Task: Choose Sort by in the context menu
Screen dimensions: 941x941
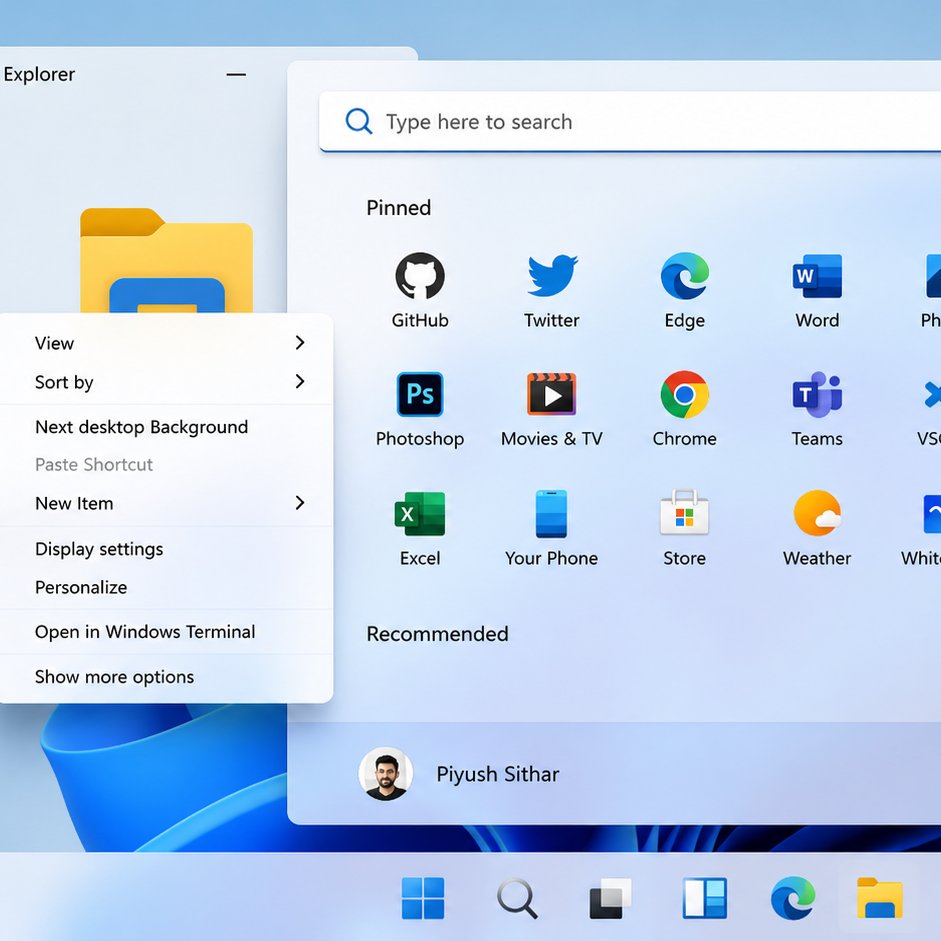Action: (166, 382)
